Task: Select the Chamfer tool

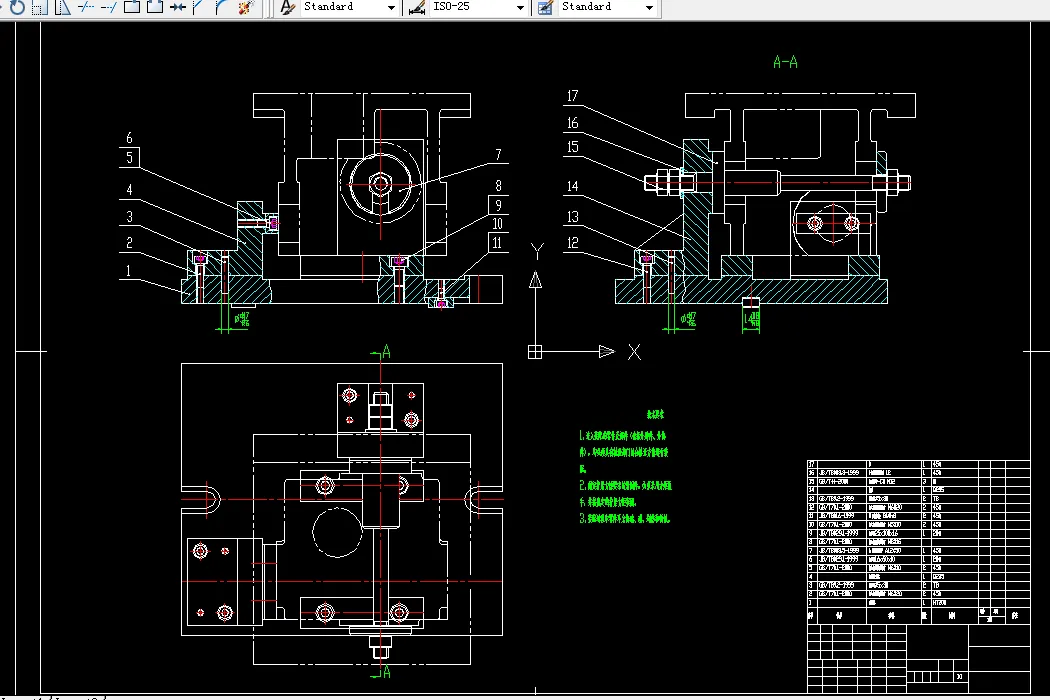Action: 199,7
